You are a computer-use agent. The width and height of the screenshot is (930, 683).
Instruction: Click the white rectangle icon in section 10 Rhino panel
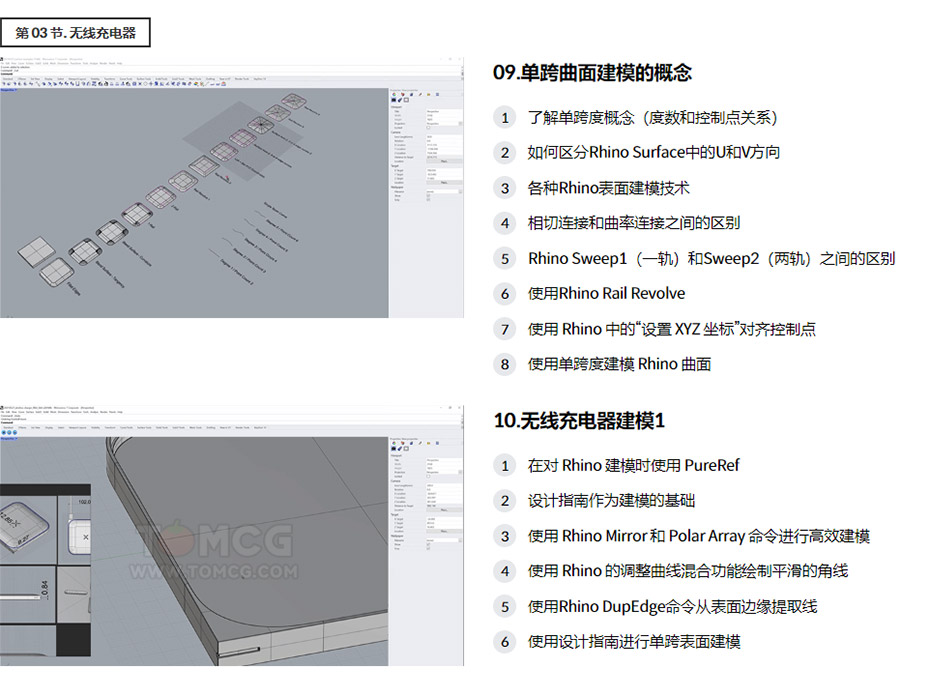pos(406,449)
